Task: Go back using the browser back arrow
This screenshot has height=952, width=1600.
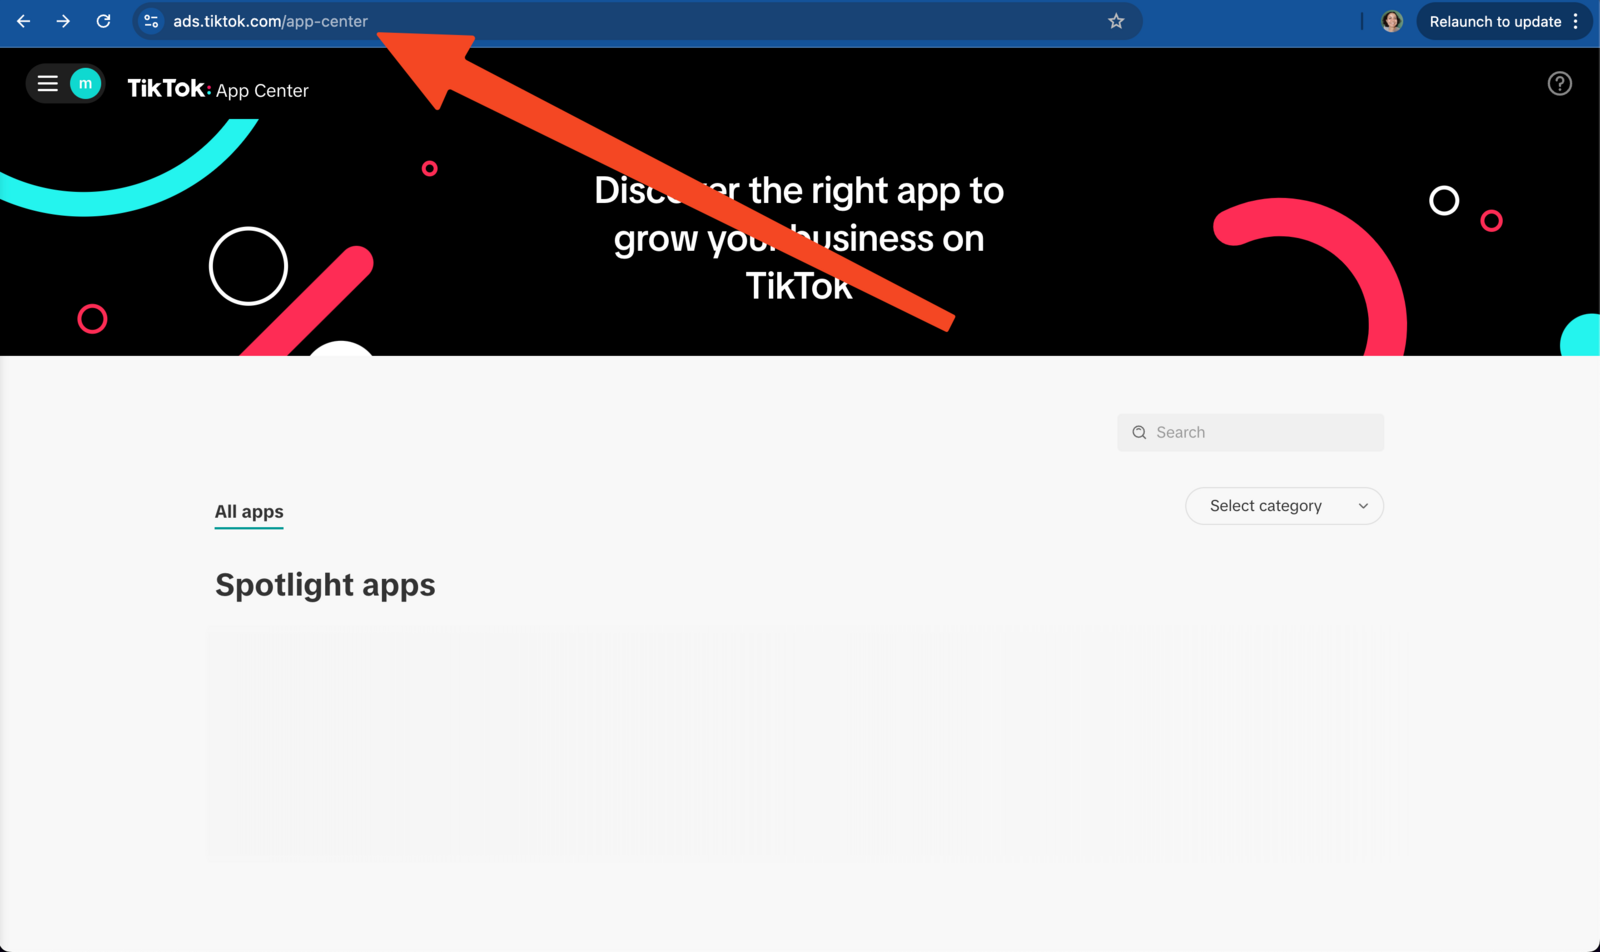Action: click(23, 21)
